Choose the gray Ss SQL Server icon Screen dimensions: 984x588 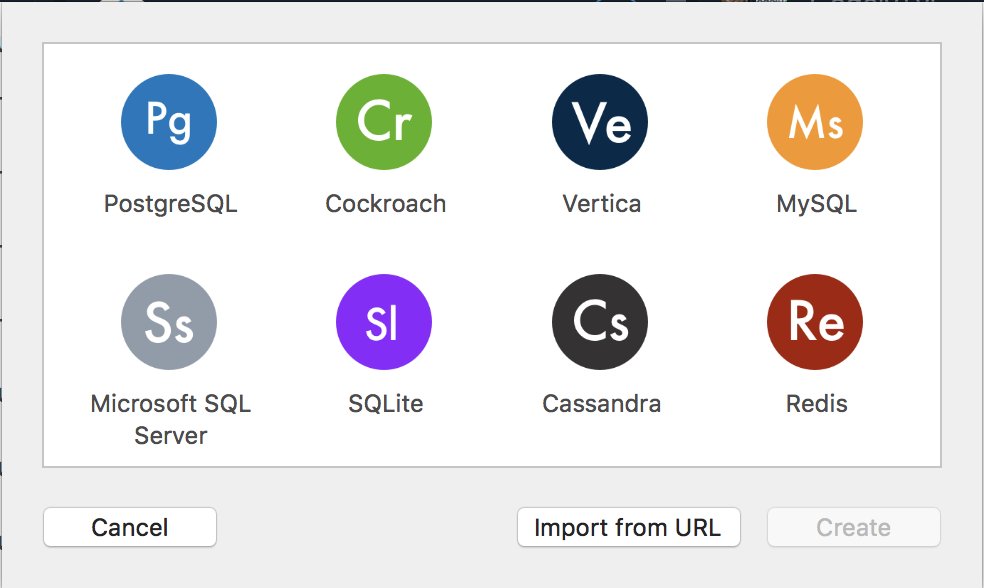[x=169, y=322]
